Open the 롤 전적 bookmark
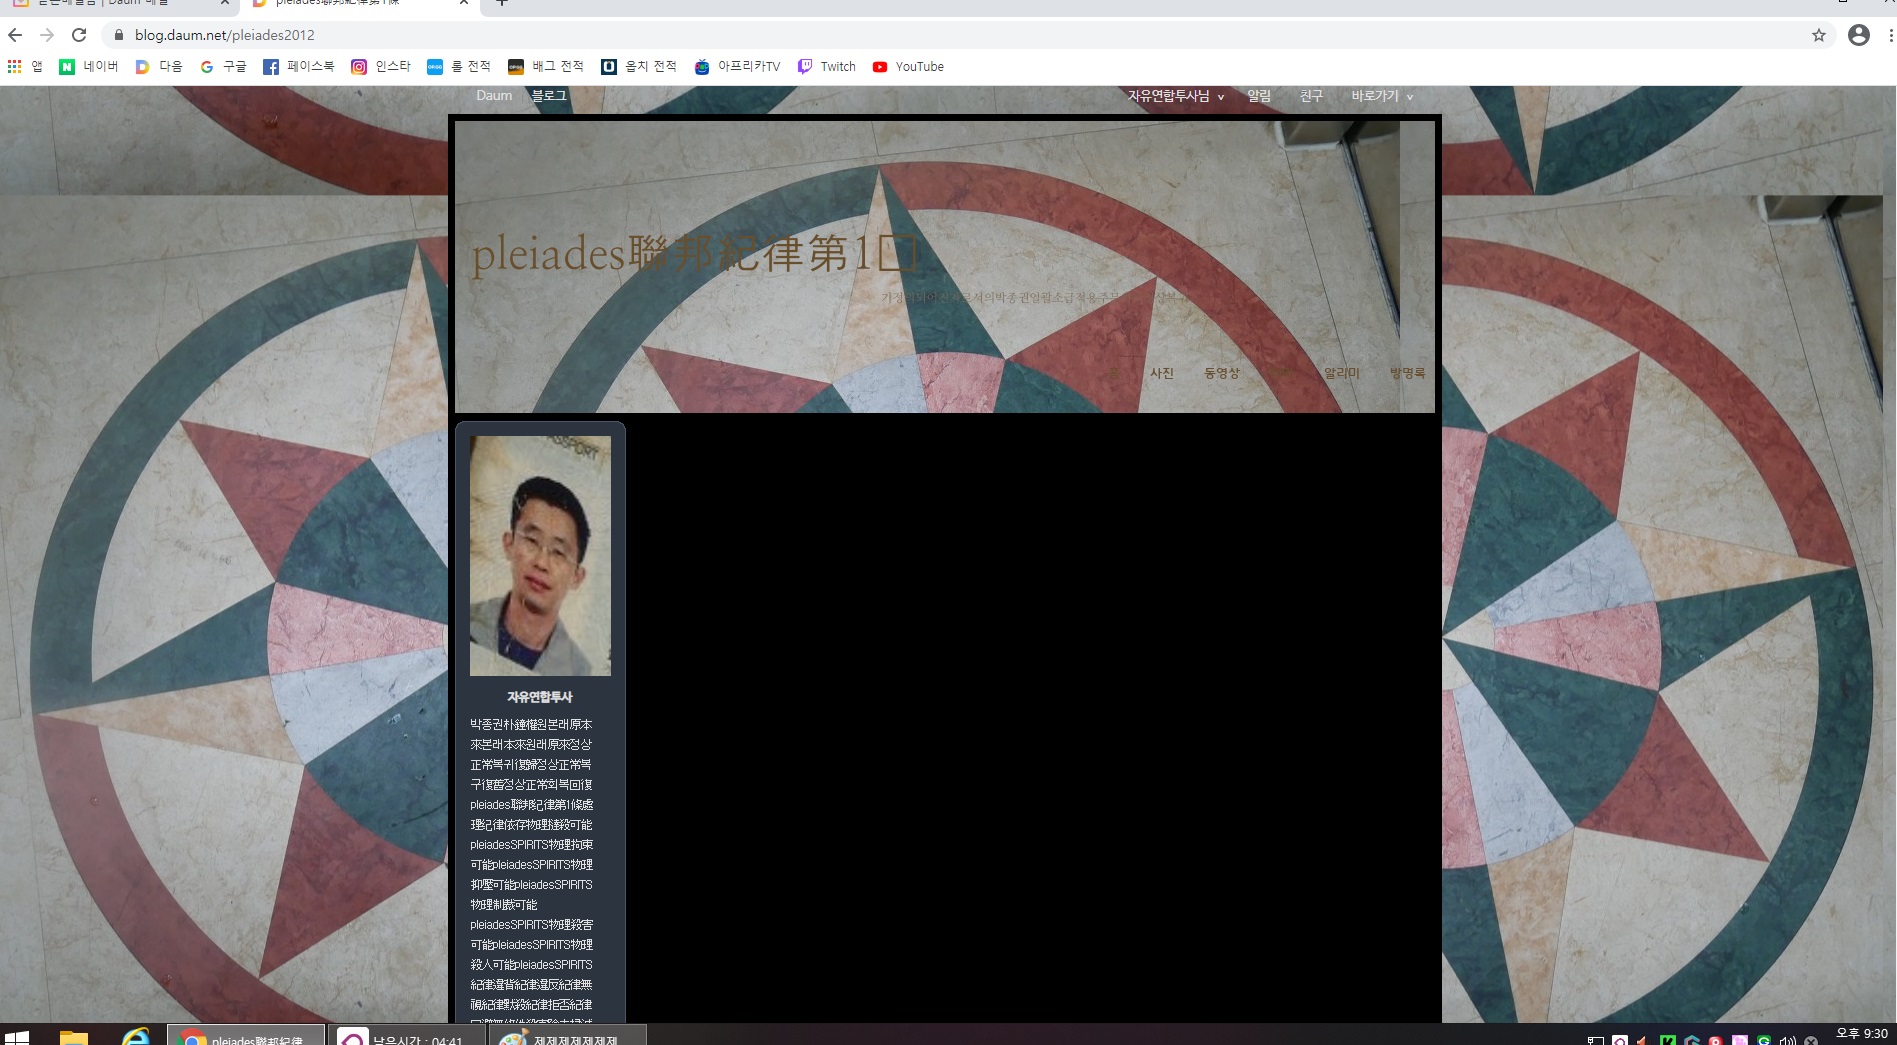The image size is (1897, 1045). click(459, 67)
